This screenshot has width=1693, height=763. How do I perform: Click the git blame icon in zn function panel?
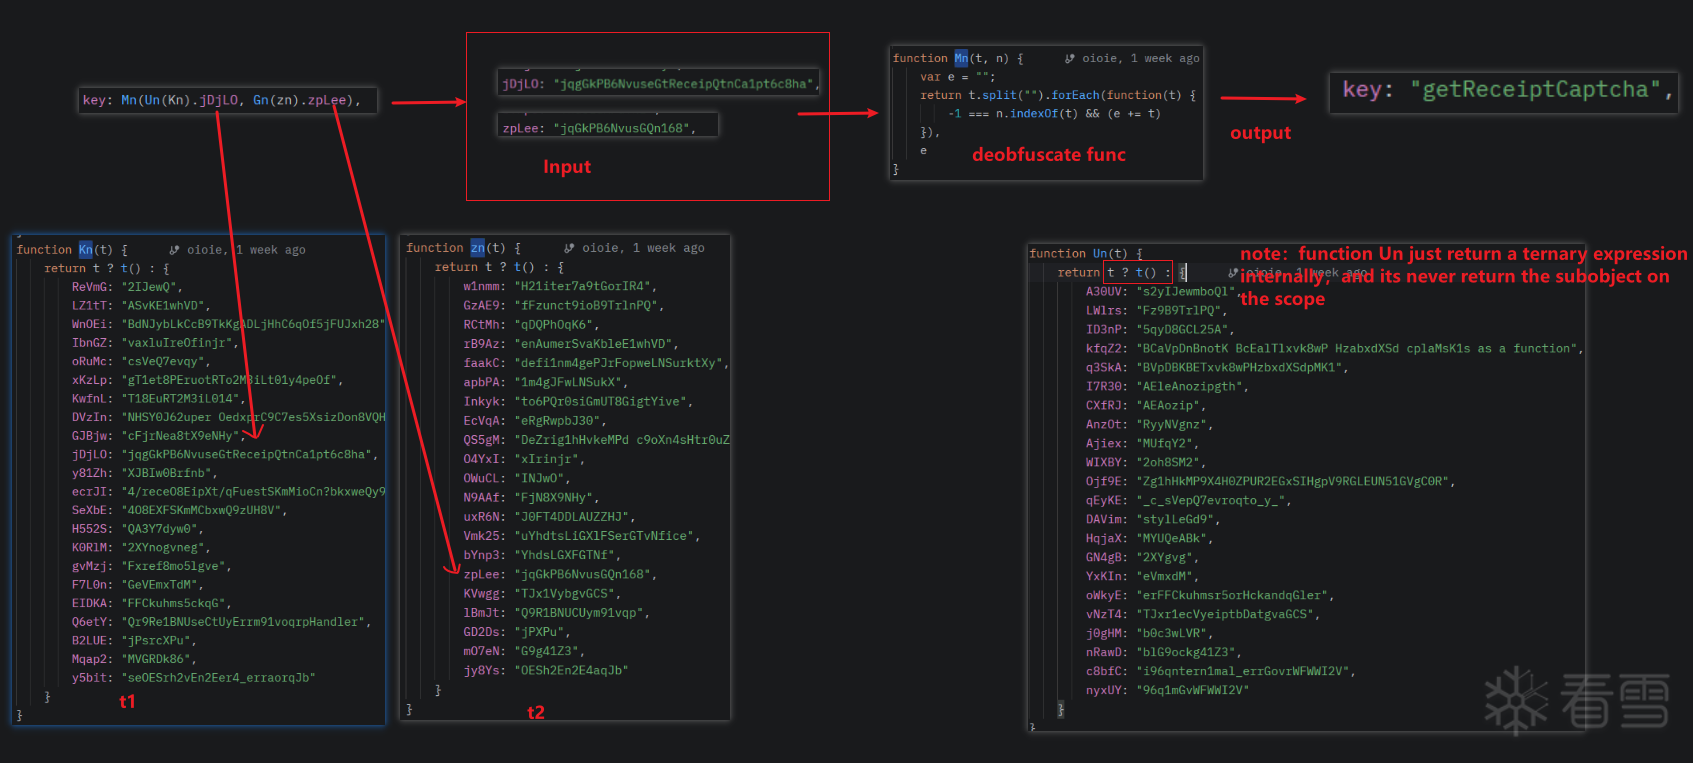point(569,248)
